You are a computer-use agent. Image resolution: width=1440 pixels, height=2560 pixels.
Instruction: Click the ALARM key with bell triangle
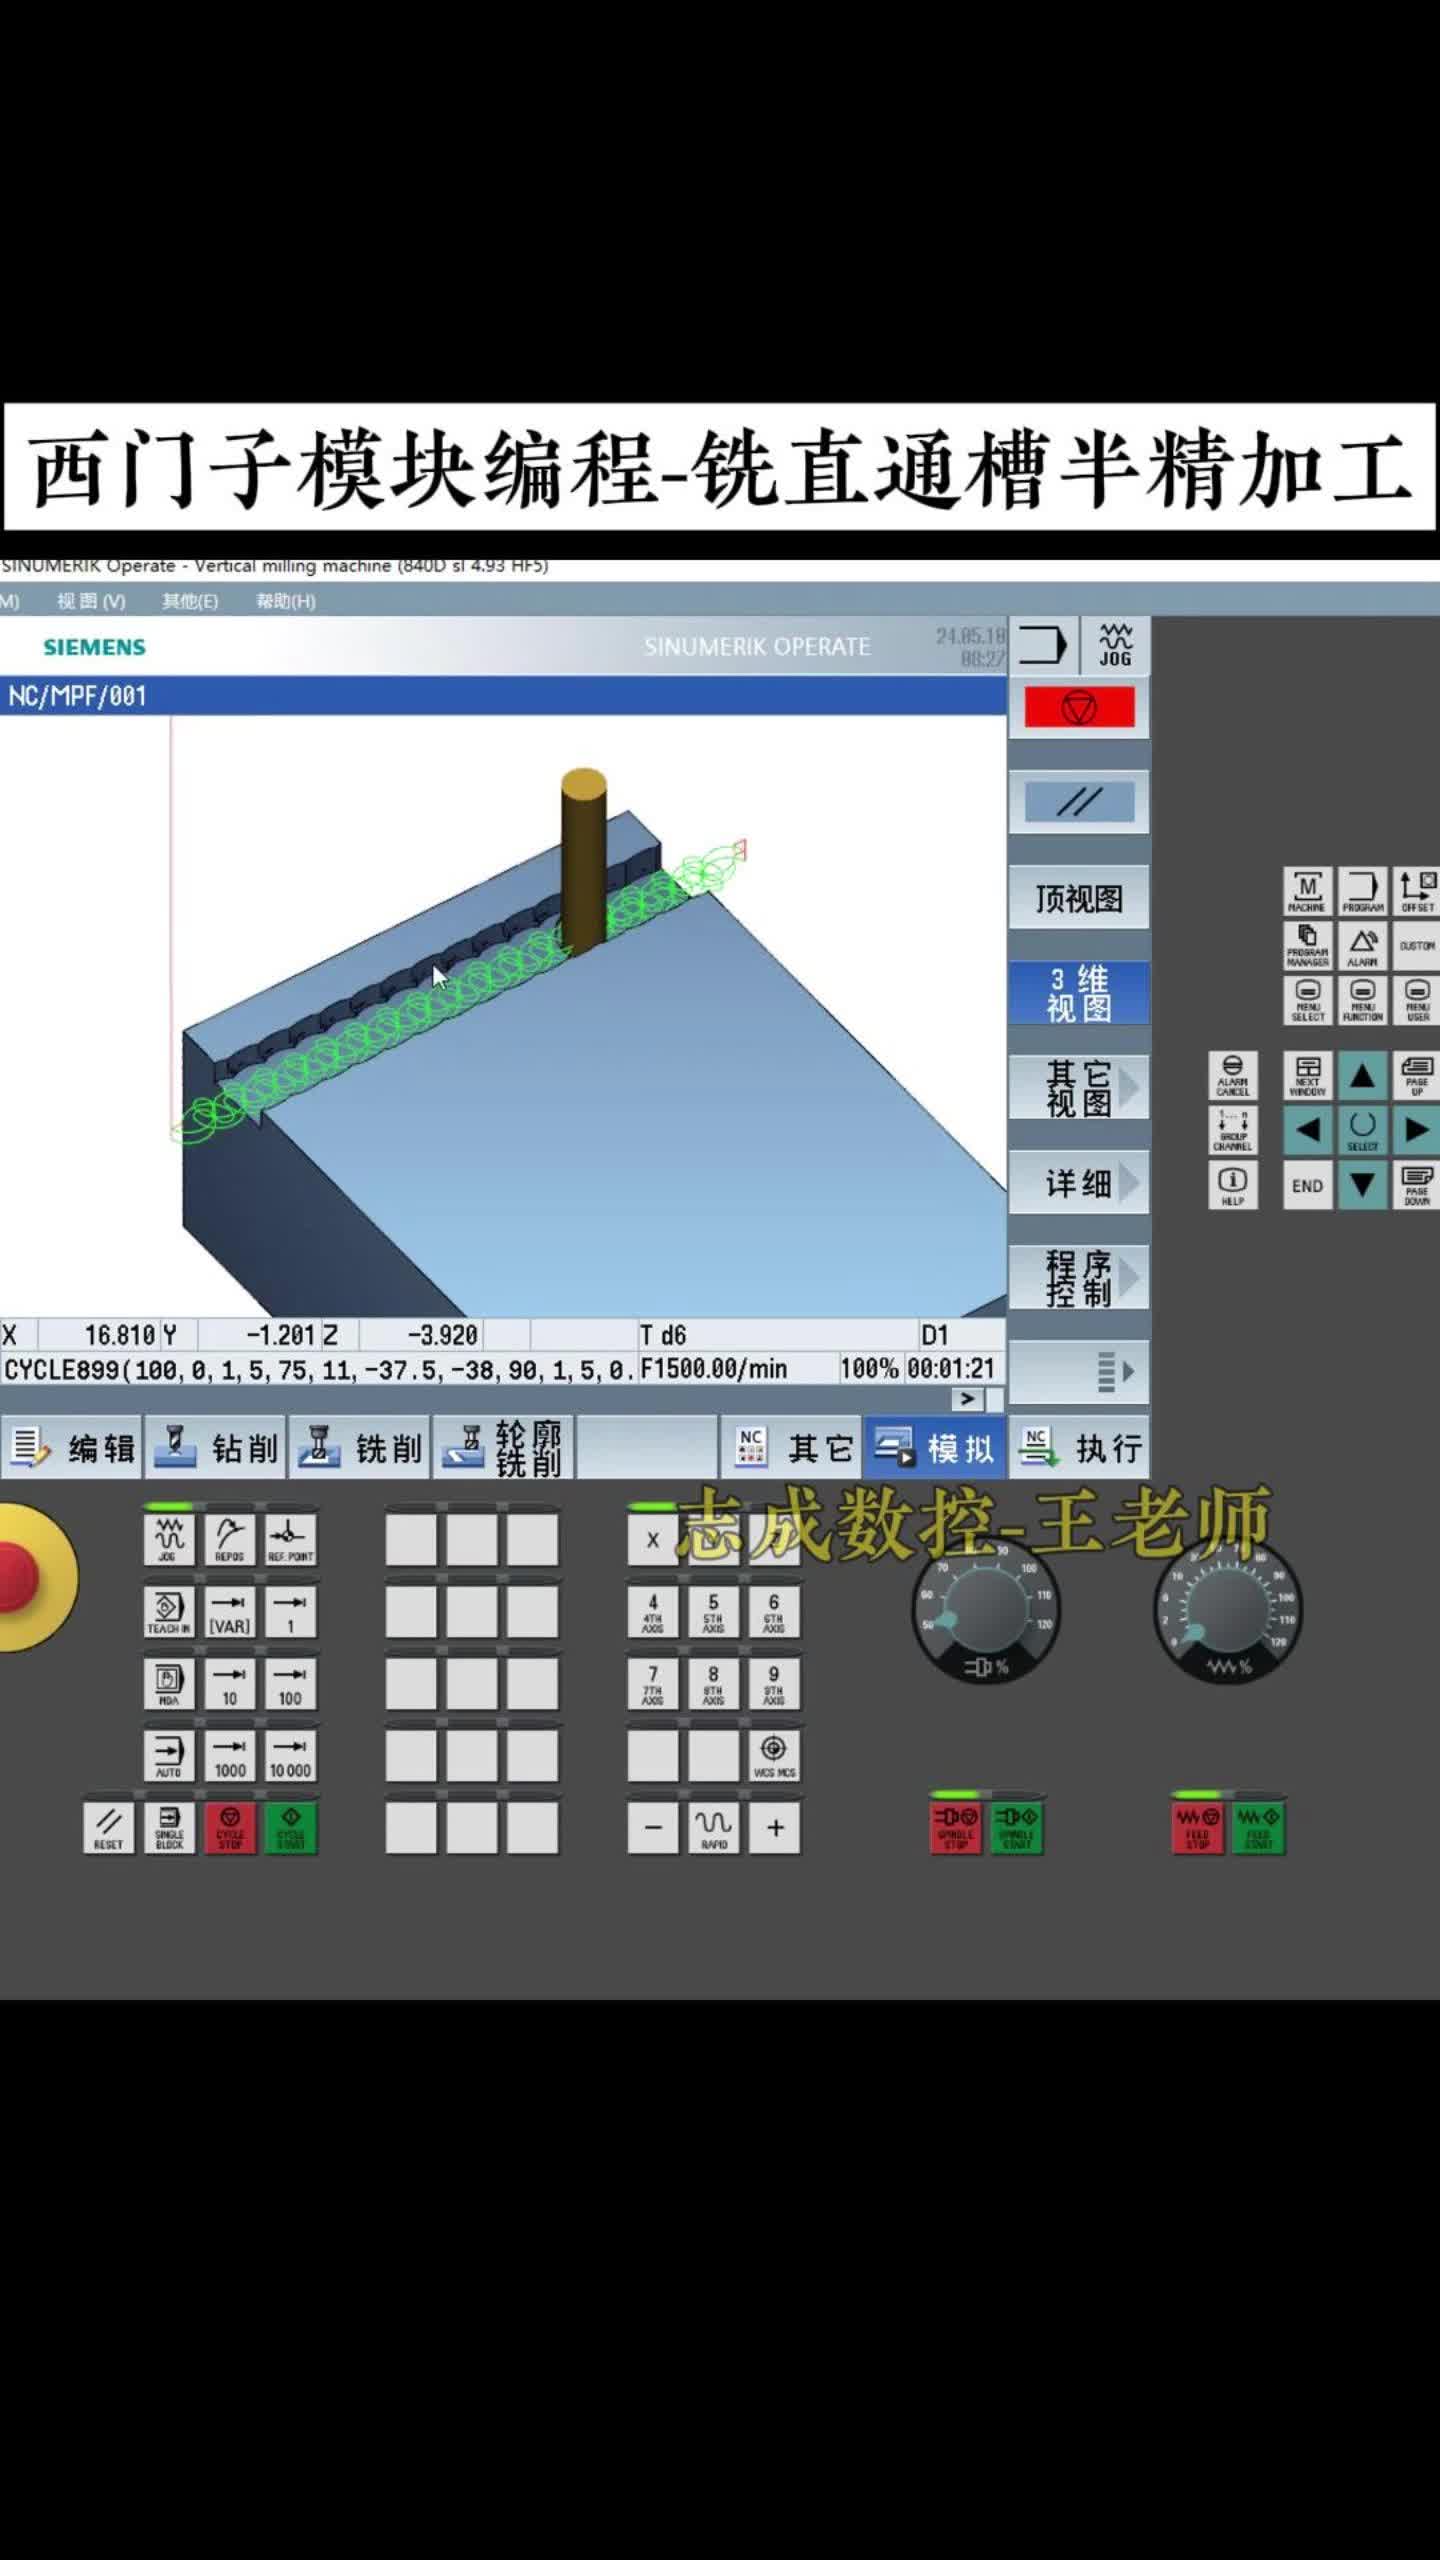pyautogui.click(x=1362, y=945)
